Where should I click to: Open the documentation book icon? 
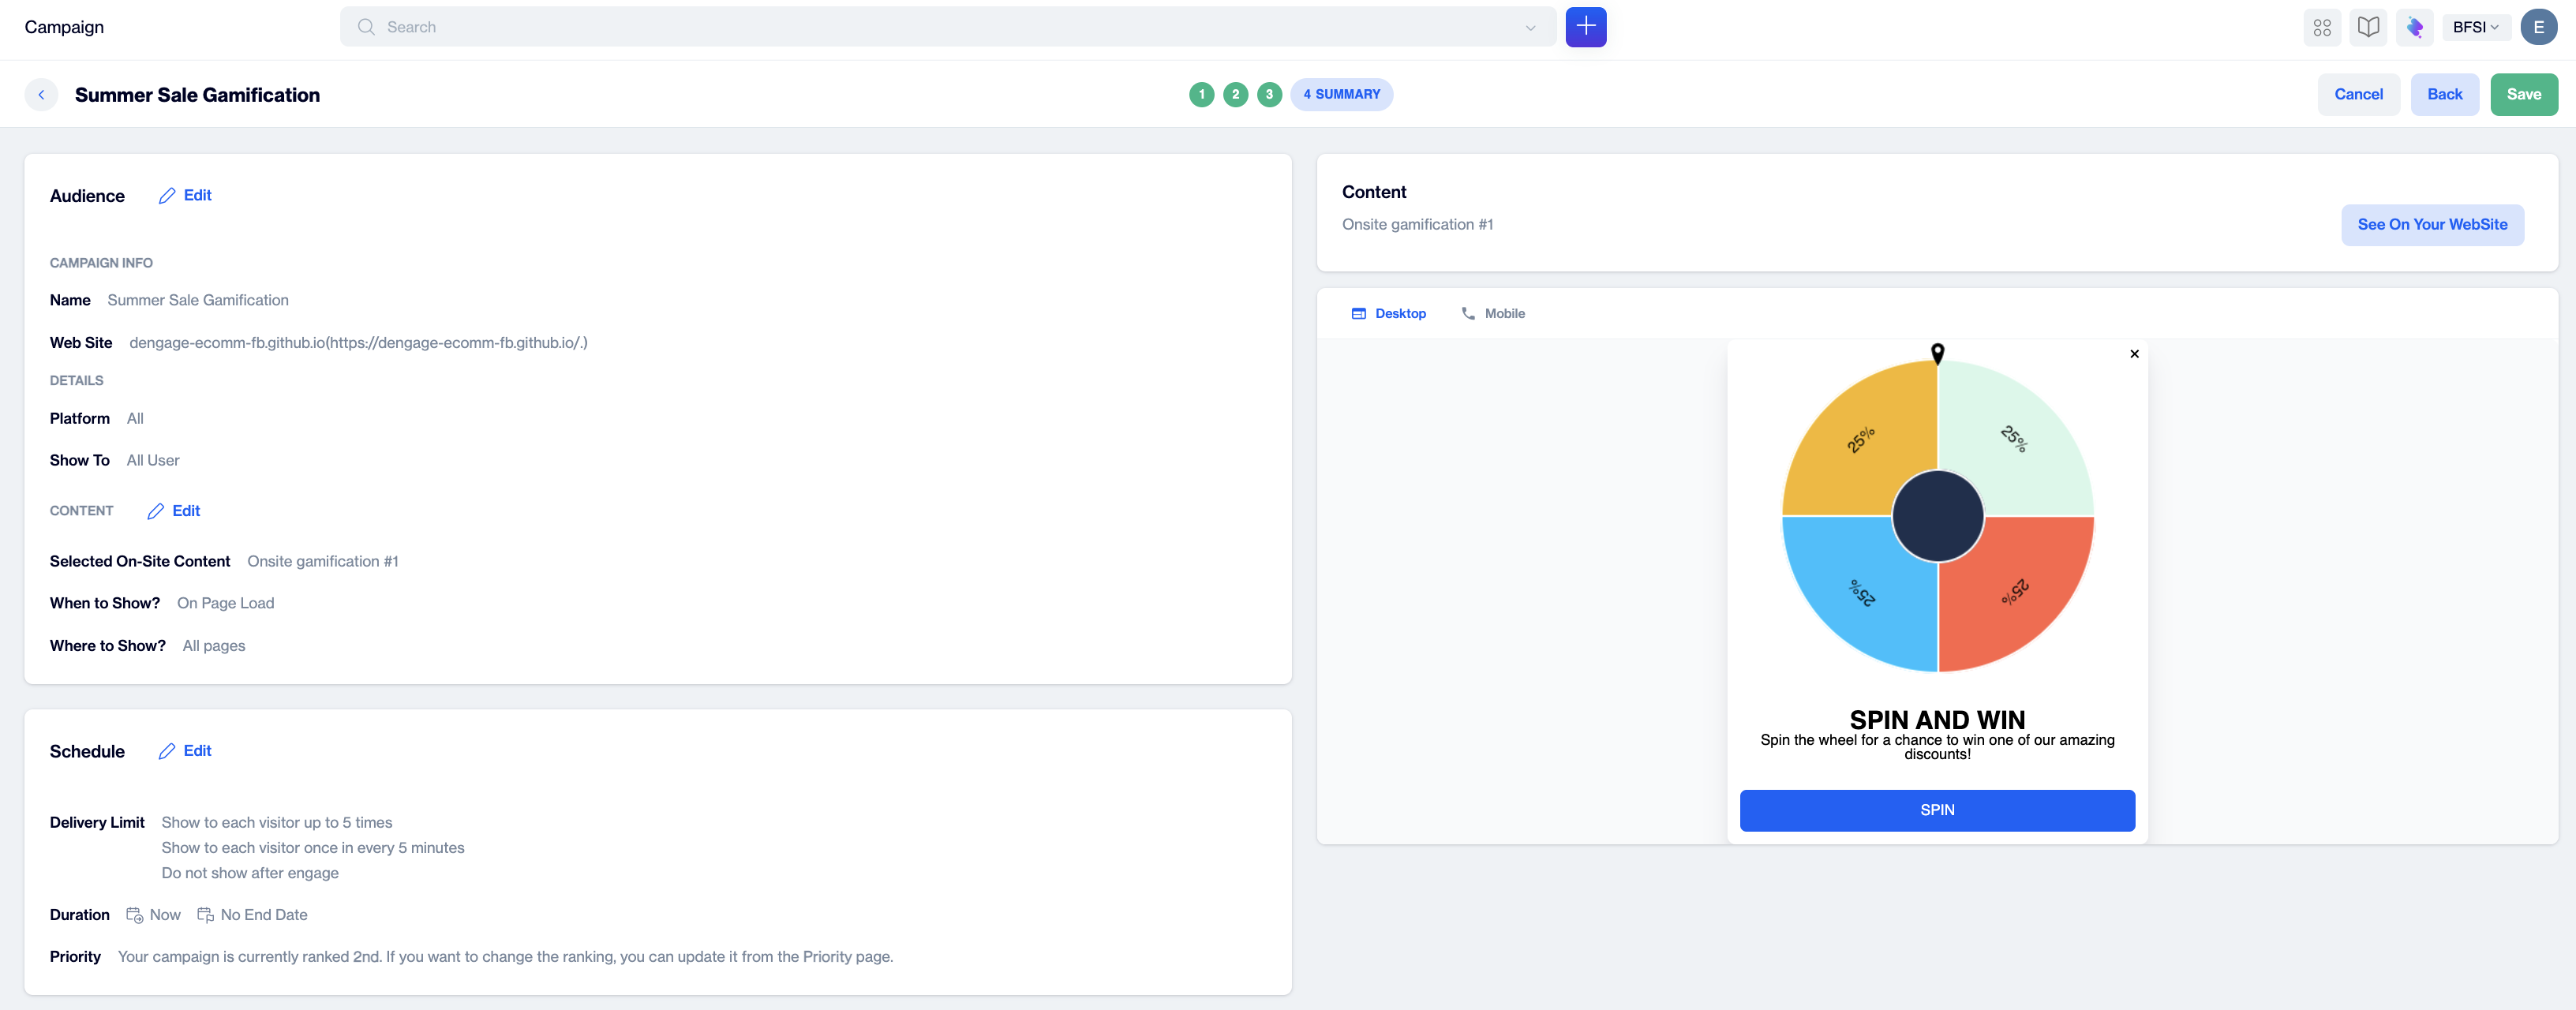click(2368, 27)
